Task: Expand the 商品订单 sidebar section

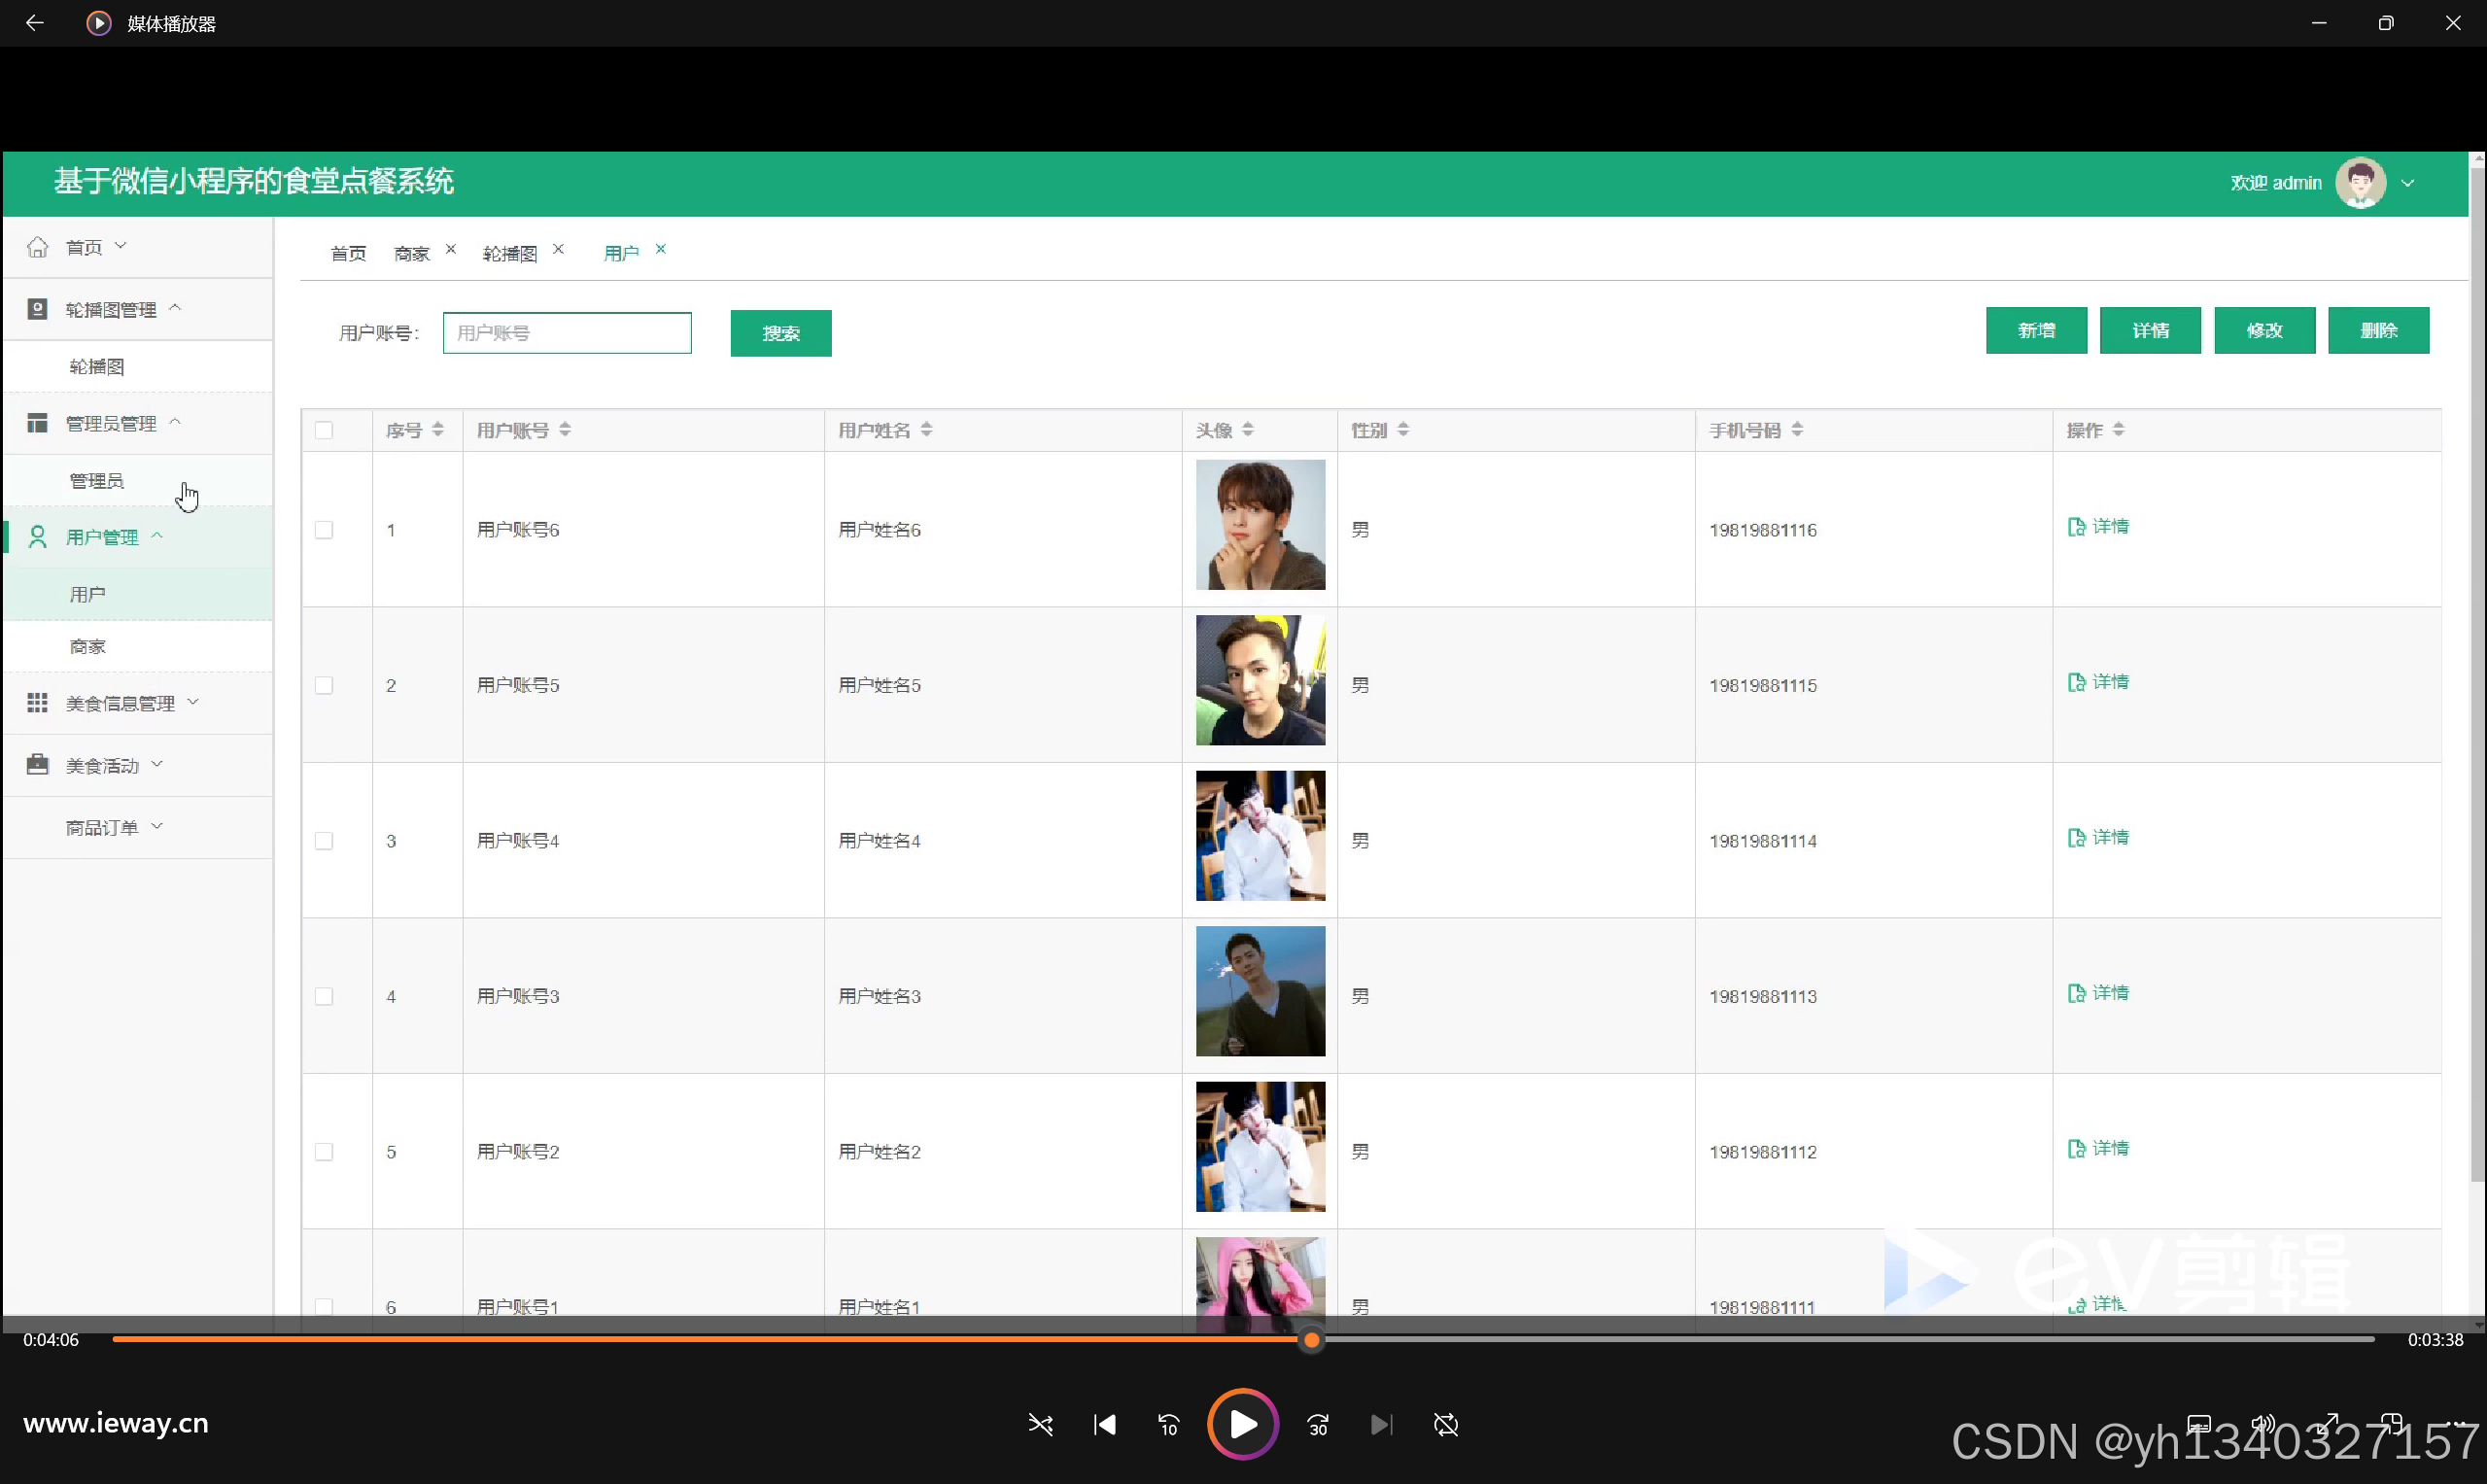Action: click(x=103, y=827)
